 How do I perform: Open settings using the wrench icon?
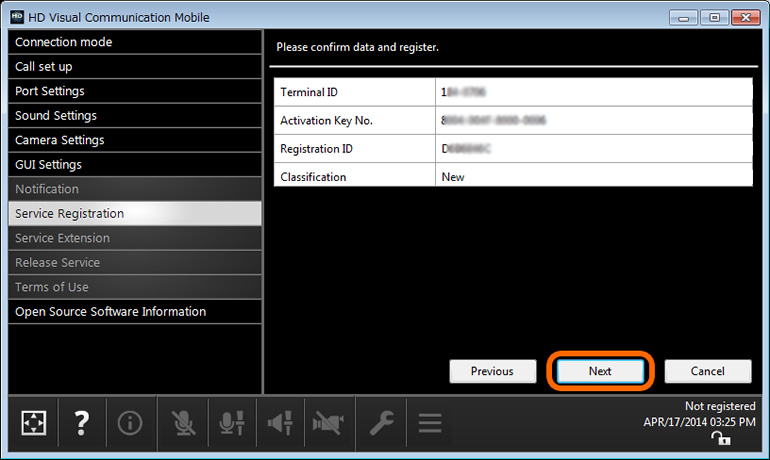tap(382, 423)
